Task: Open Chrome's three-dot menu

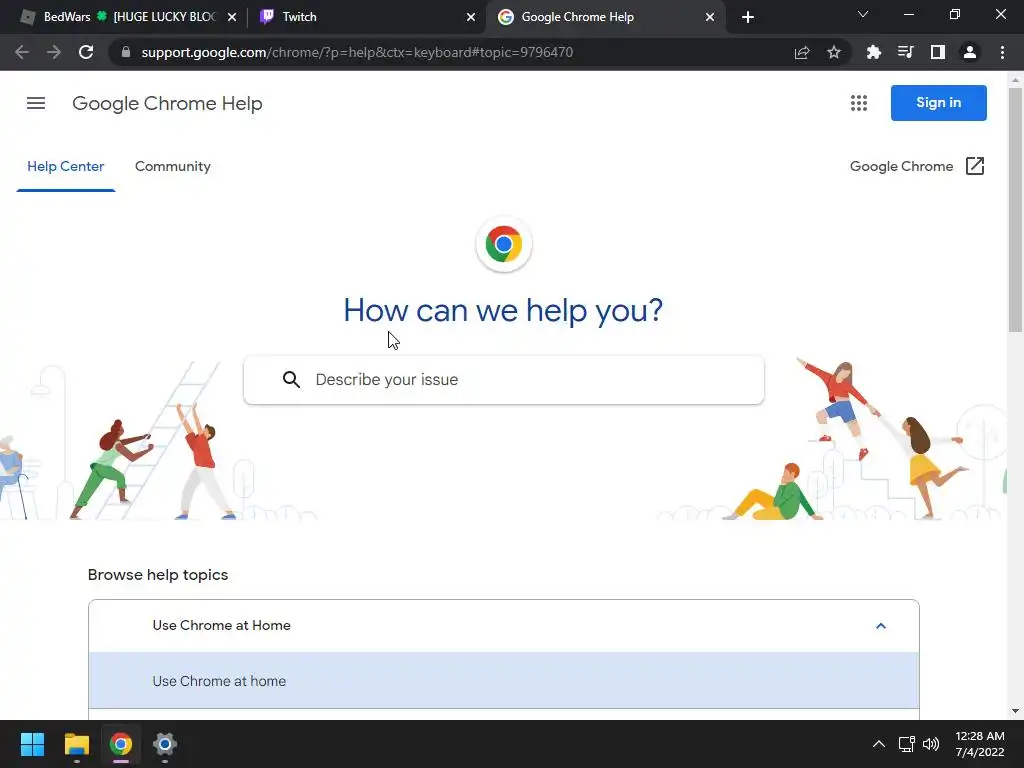Action: [x=1002, y=52]
